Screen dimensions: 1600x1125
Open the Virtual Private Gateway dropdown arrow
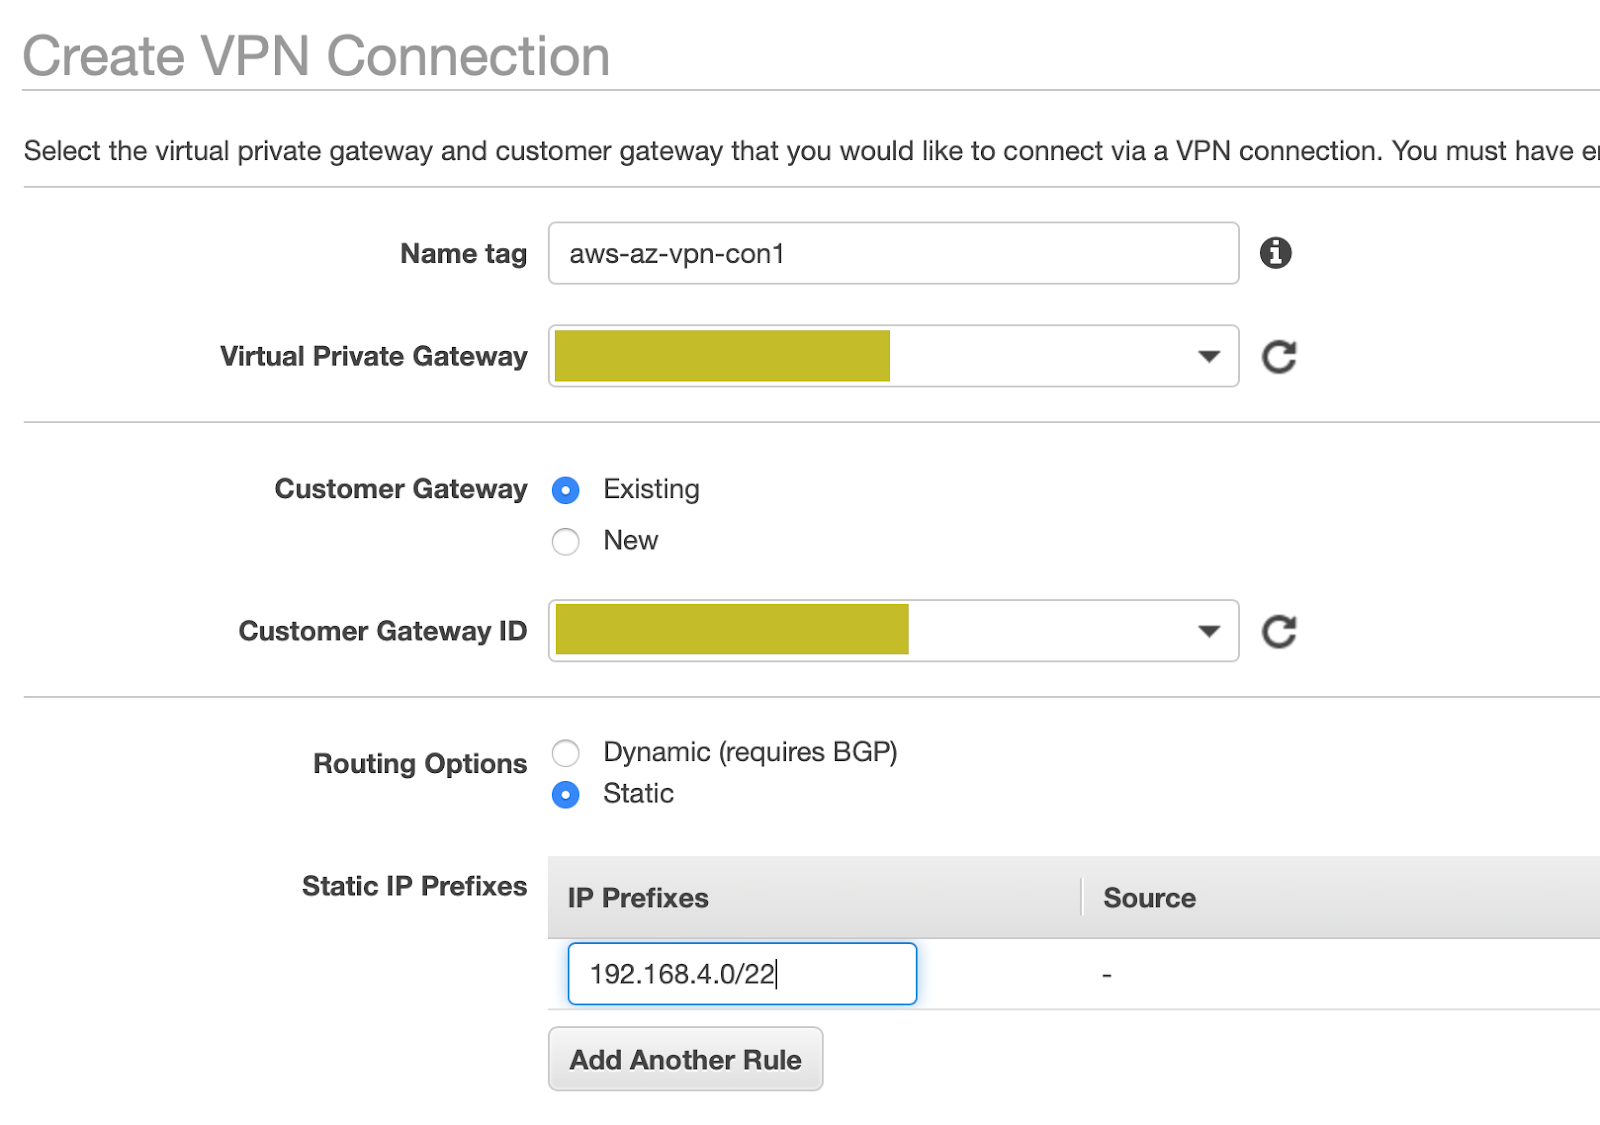coord(1208,357)
